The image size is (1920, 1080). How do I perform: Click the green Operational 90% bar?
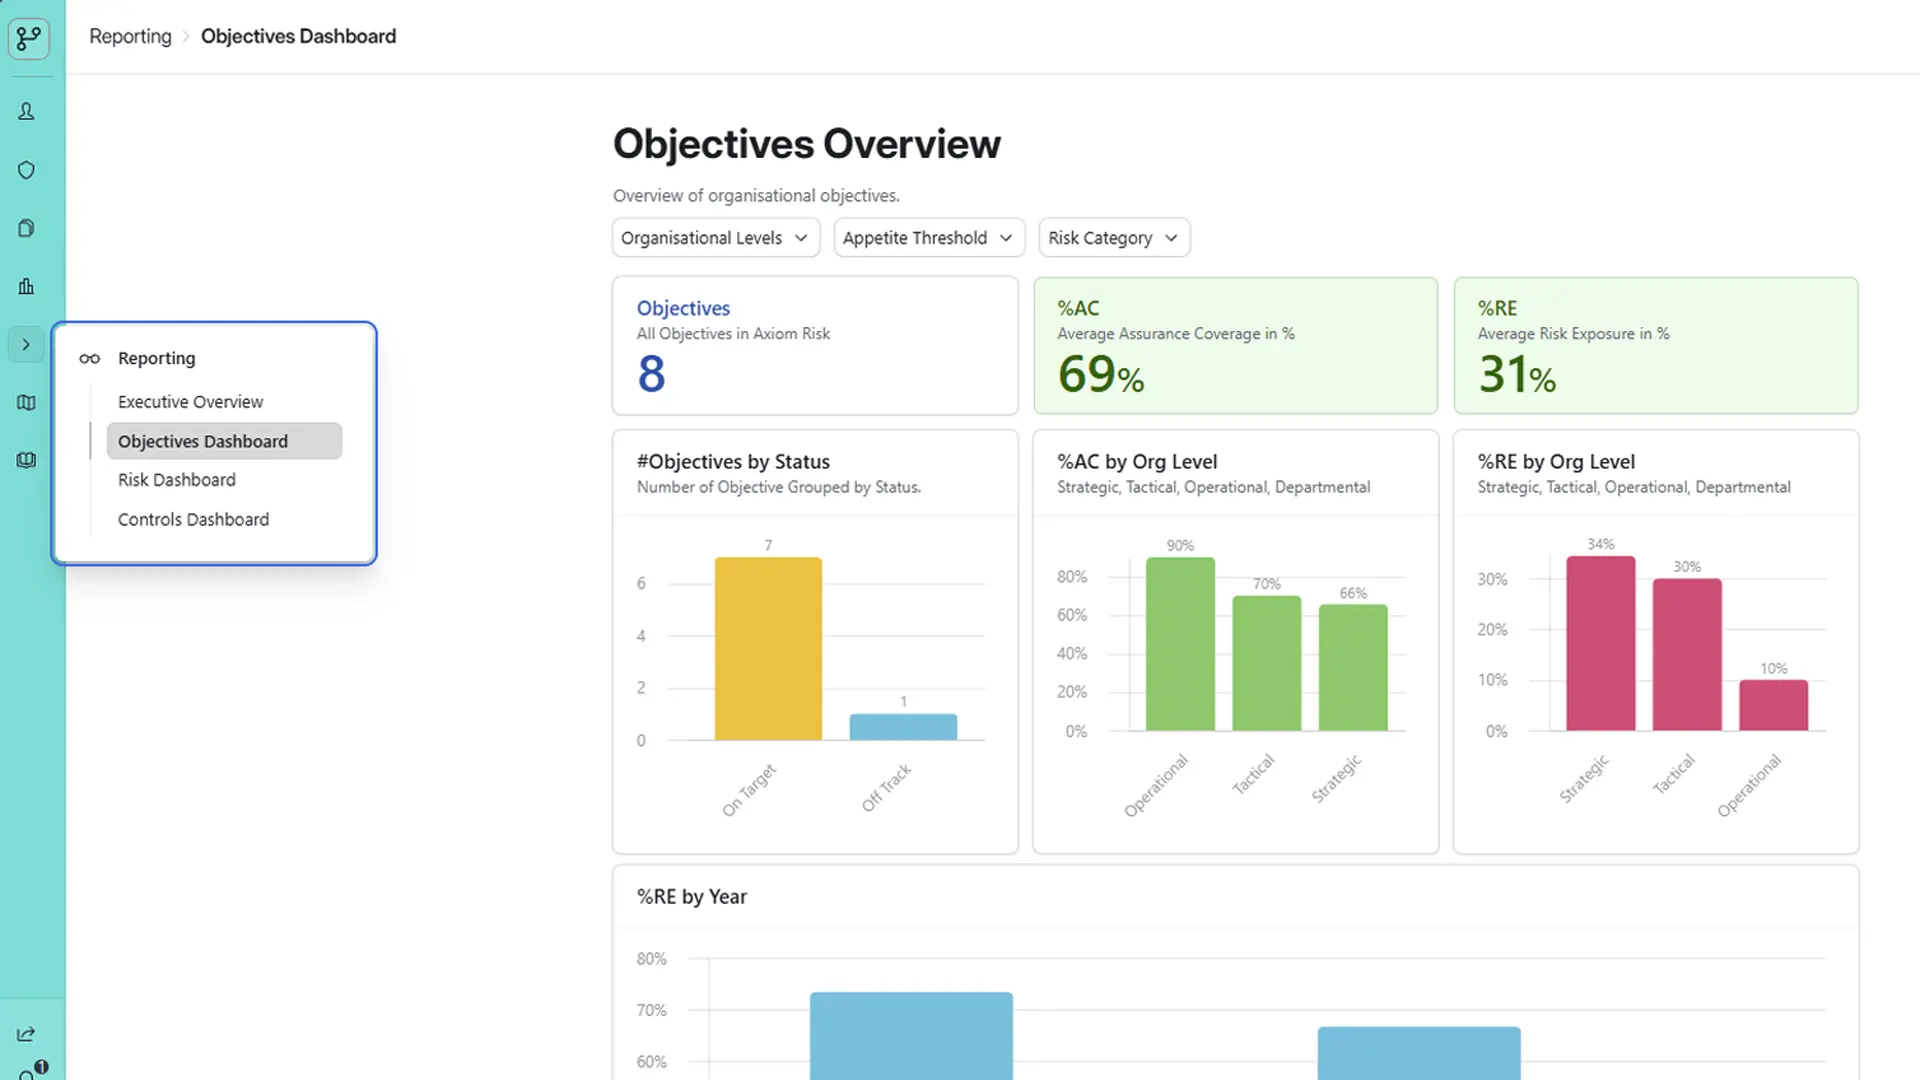tap(1180, 644)
